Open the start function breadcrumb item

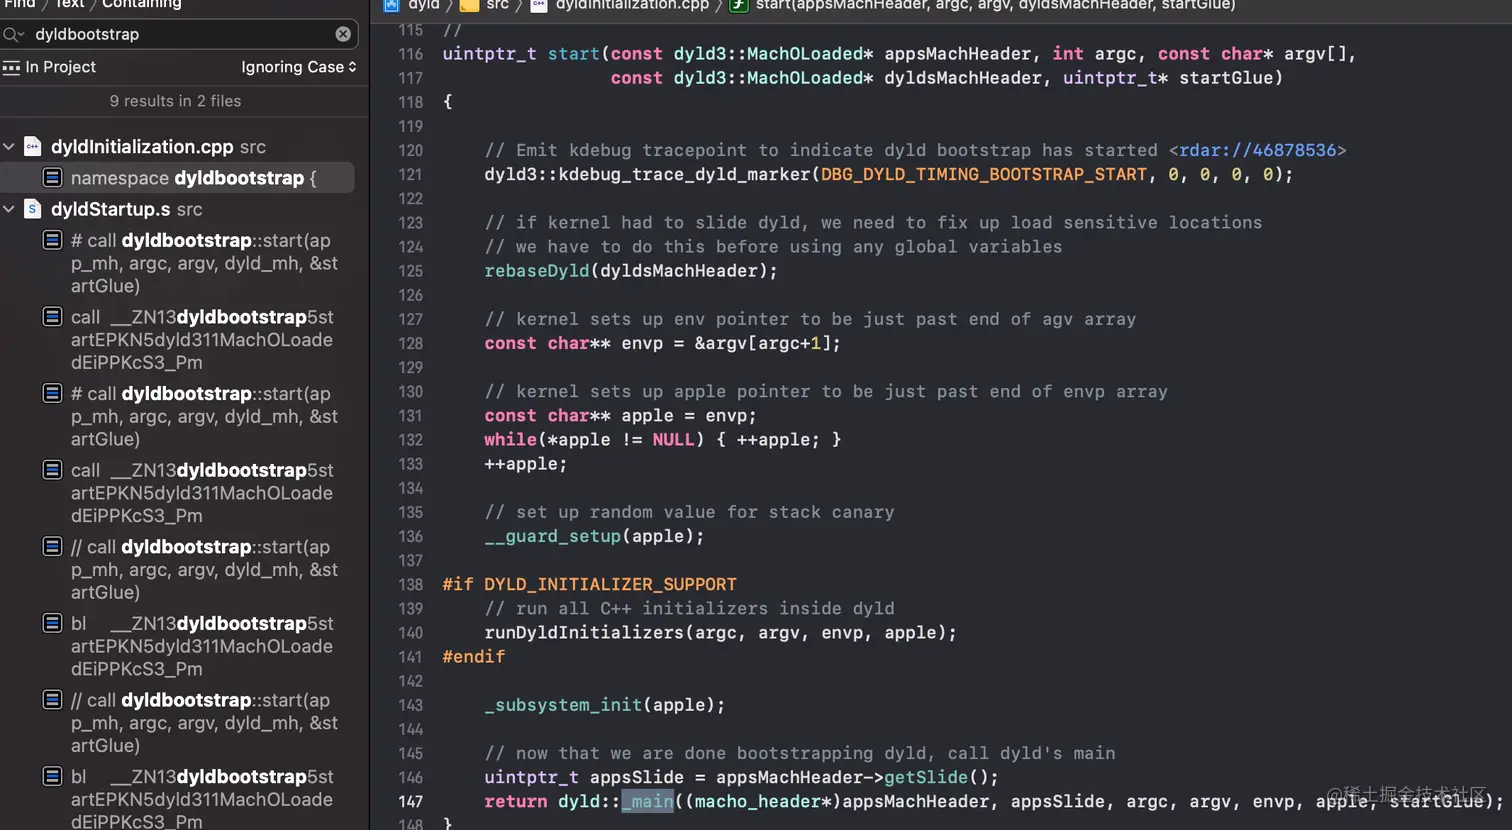995,5
